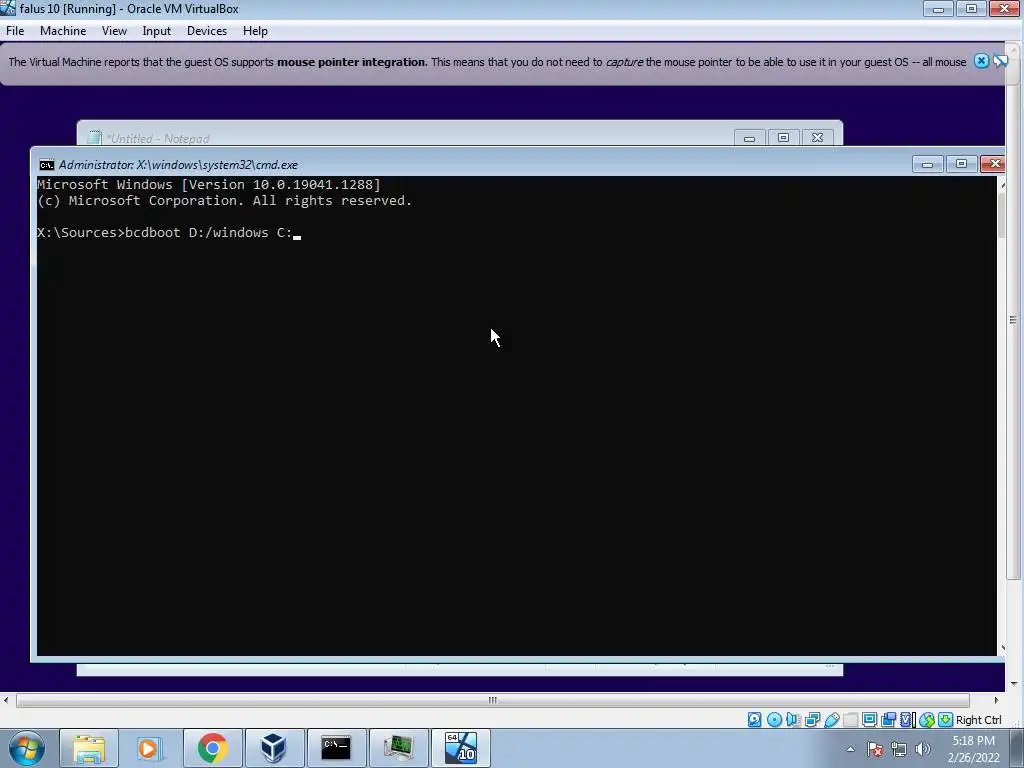Open the Action Center flag icon

click(875, 749)
